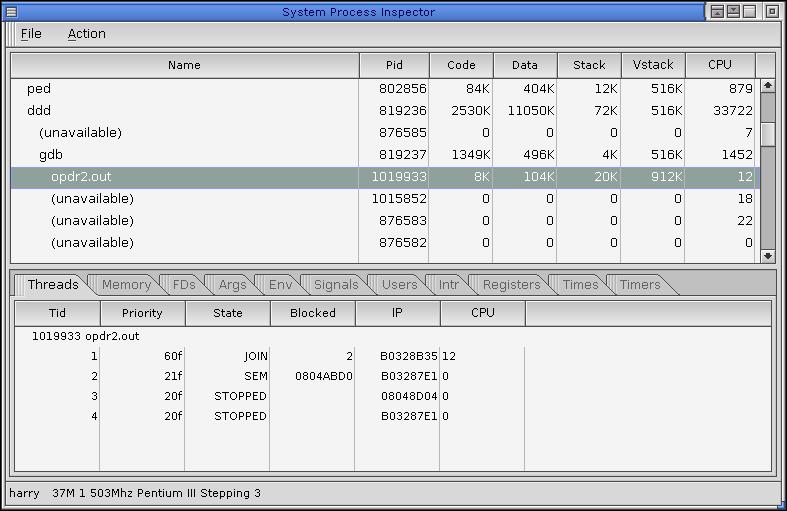Select the ped process row
787x511 pixels.
click(39, 89)
